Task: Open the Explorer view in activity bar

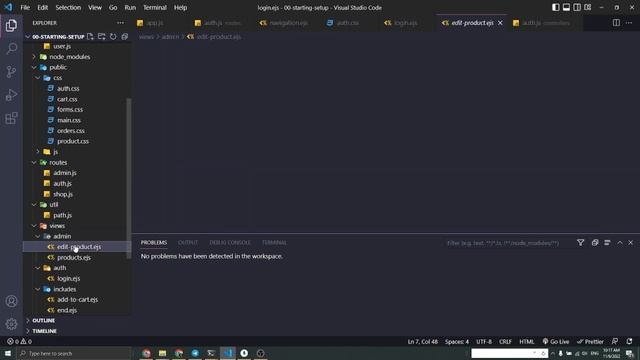Action: pos(11,26)
